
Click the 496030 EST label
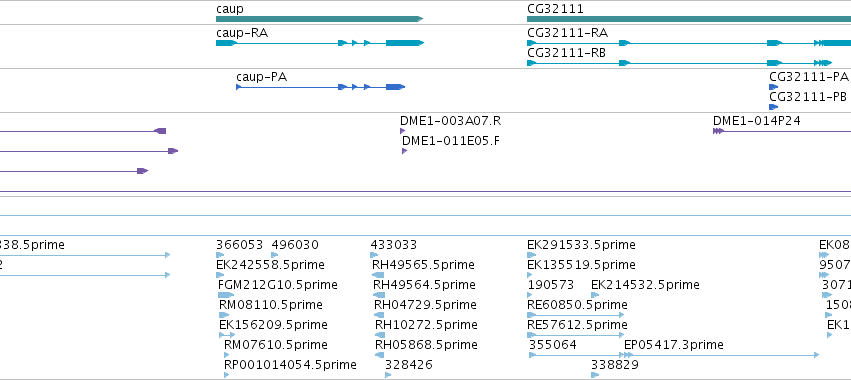click(x=295, y=245)
